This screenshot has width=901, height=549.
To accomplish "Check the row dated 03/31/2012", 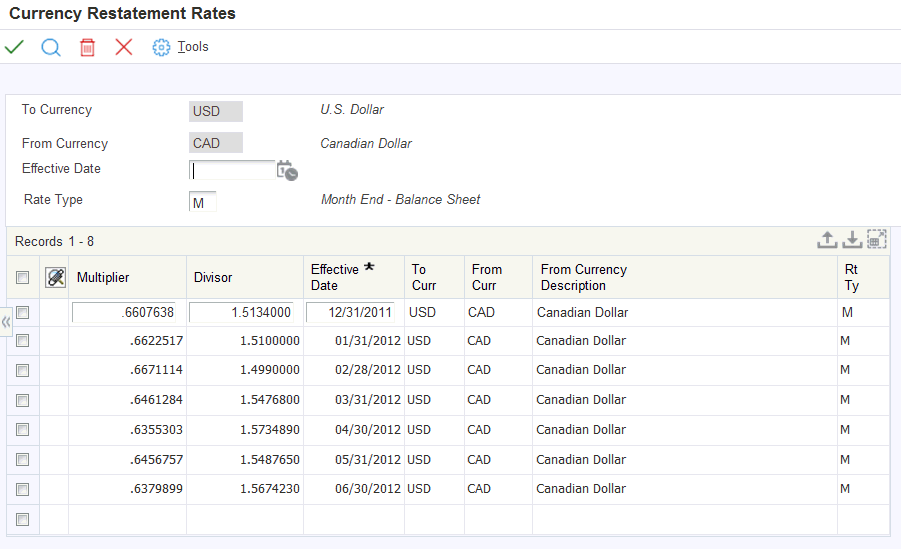I will point(22,400).
